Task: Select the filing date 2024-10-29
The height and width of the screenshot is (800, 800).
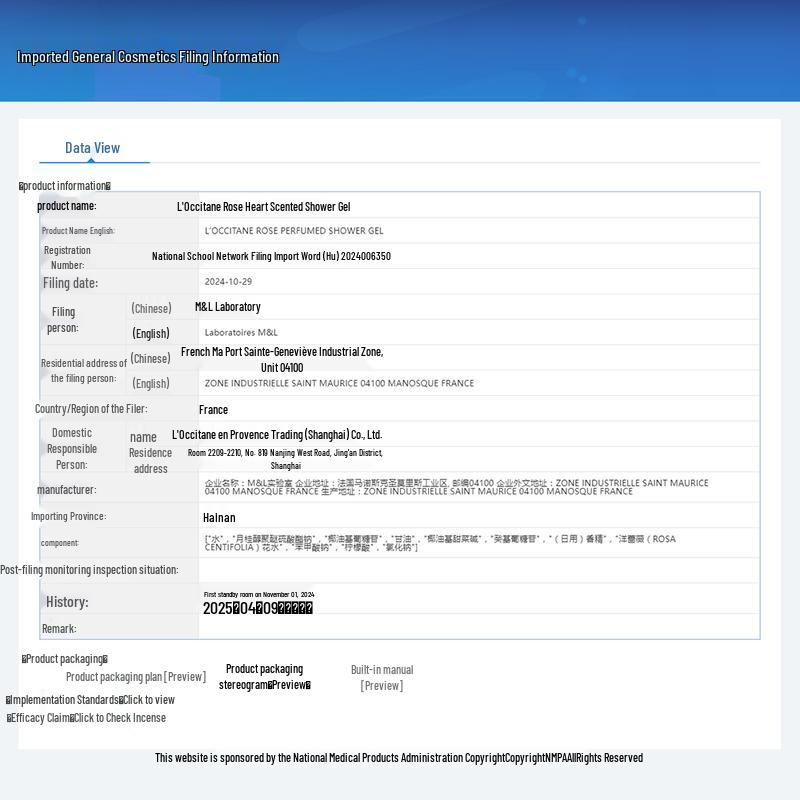Action: (228, 282)
